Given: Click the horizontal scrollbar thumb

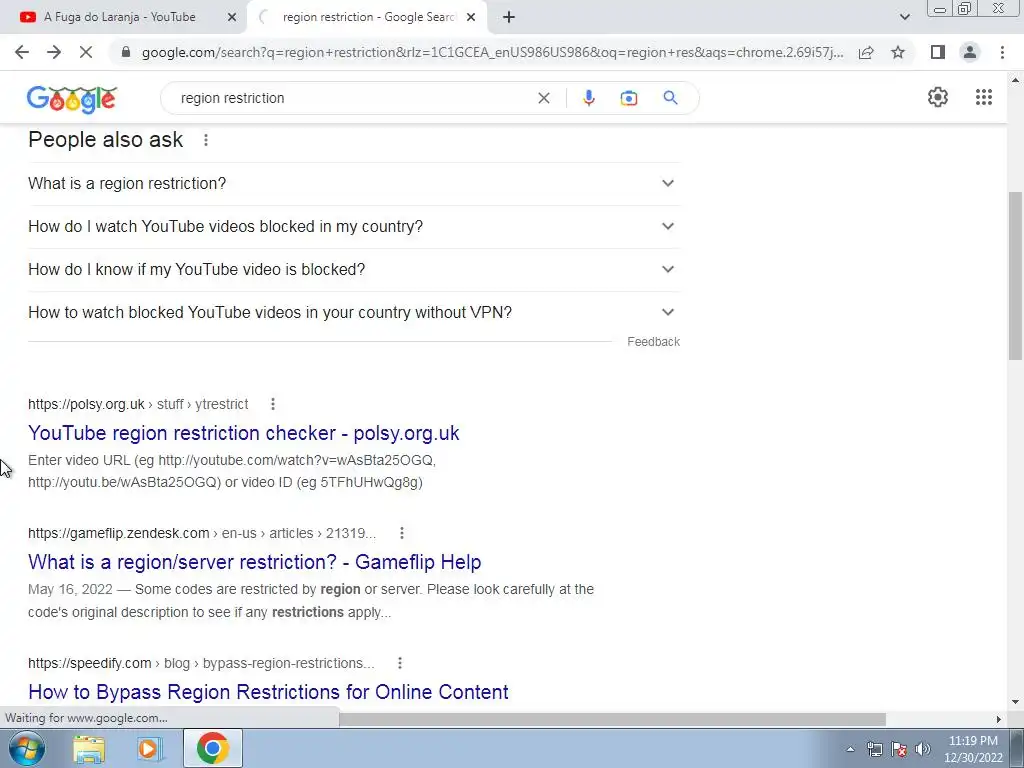Looking at the screenshot, I should tap(612, 719).
